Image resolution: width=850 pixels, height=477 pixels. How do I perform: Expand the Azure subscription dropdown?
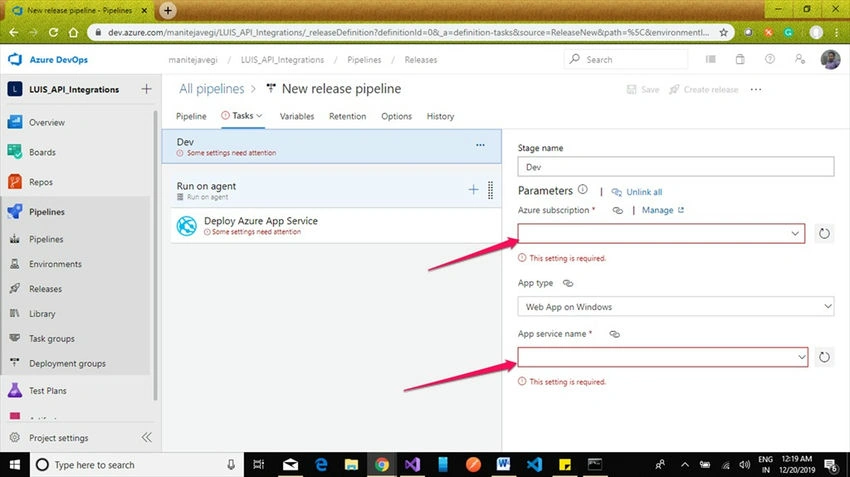click(661, 234)
